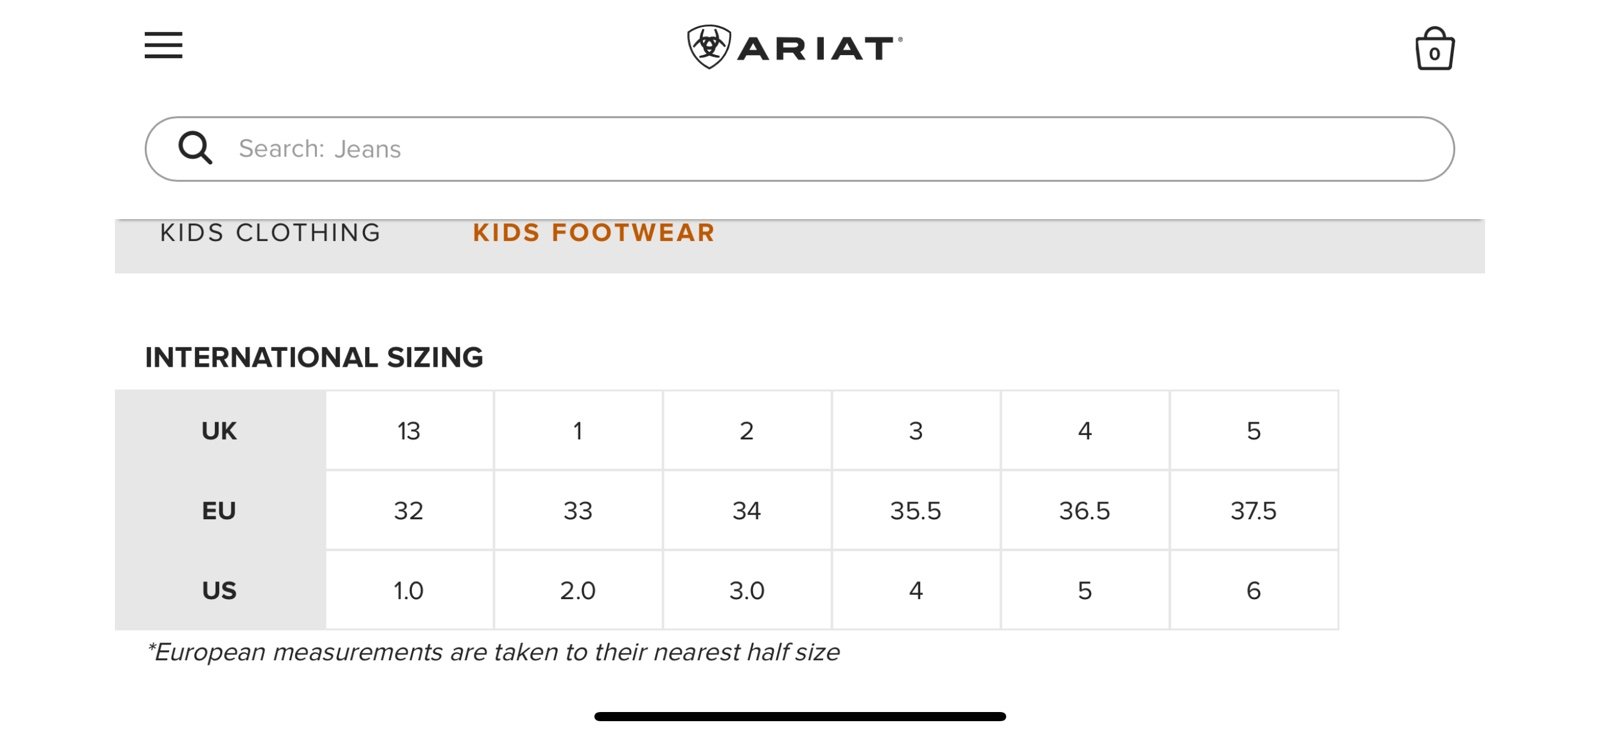Screen dimensions: 1600x736
Task: Open the hamburger navigation menu
Action: tap(163, 45)
